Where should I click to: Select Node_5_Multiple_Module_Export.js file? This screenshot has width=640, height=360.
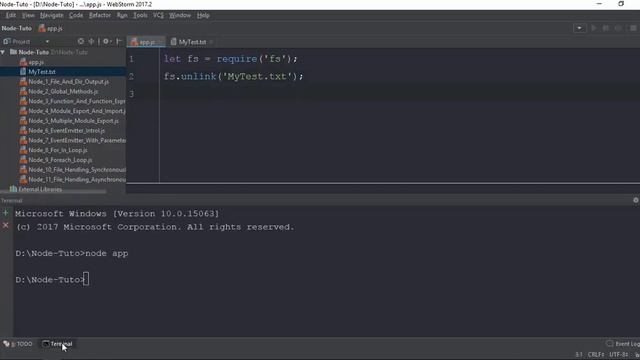[73, 121]
